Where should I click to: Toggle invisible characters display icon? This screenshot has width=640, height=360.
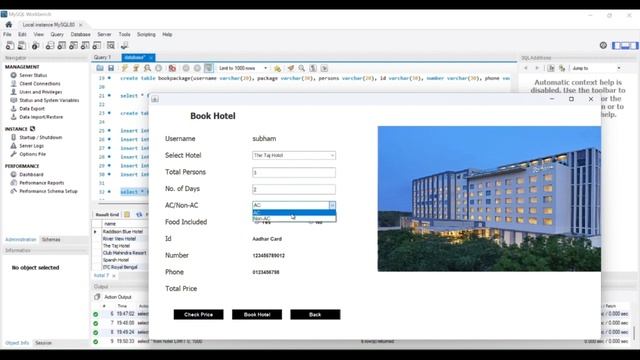coord(313,68)
